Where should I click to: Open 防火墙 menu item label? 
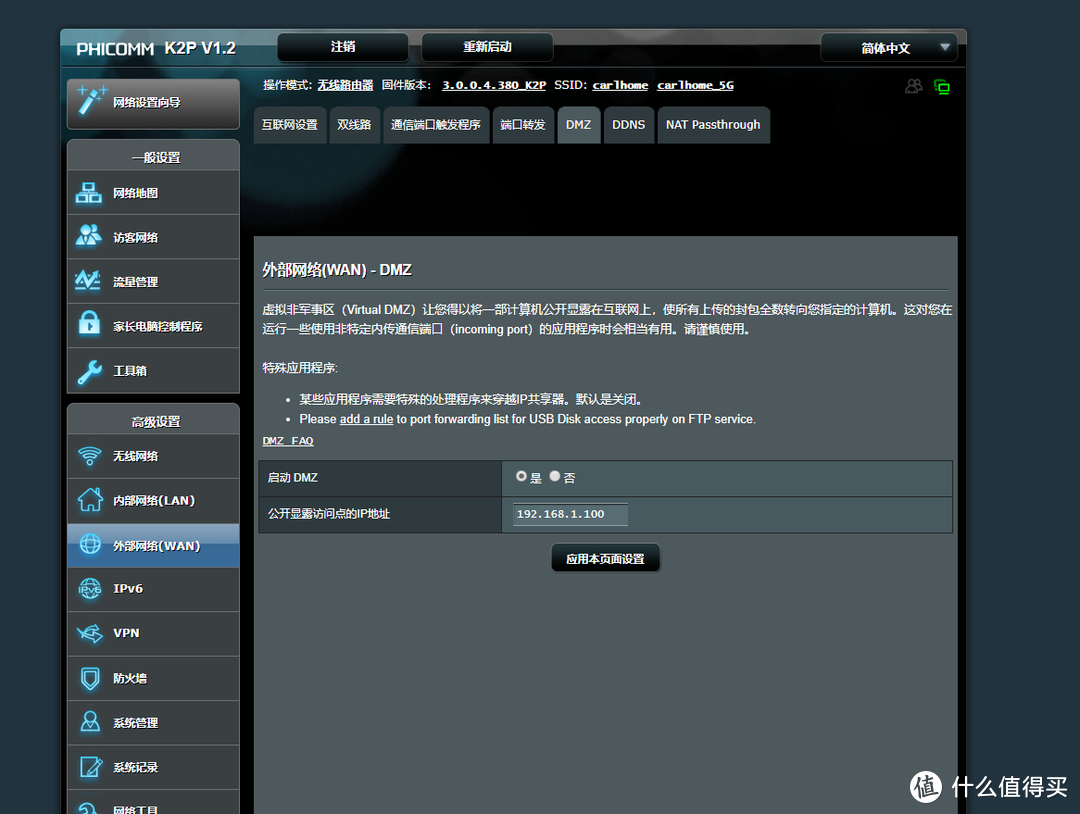tap(130, 678)
